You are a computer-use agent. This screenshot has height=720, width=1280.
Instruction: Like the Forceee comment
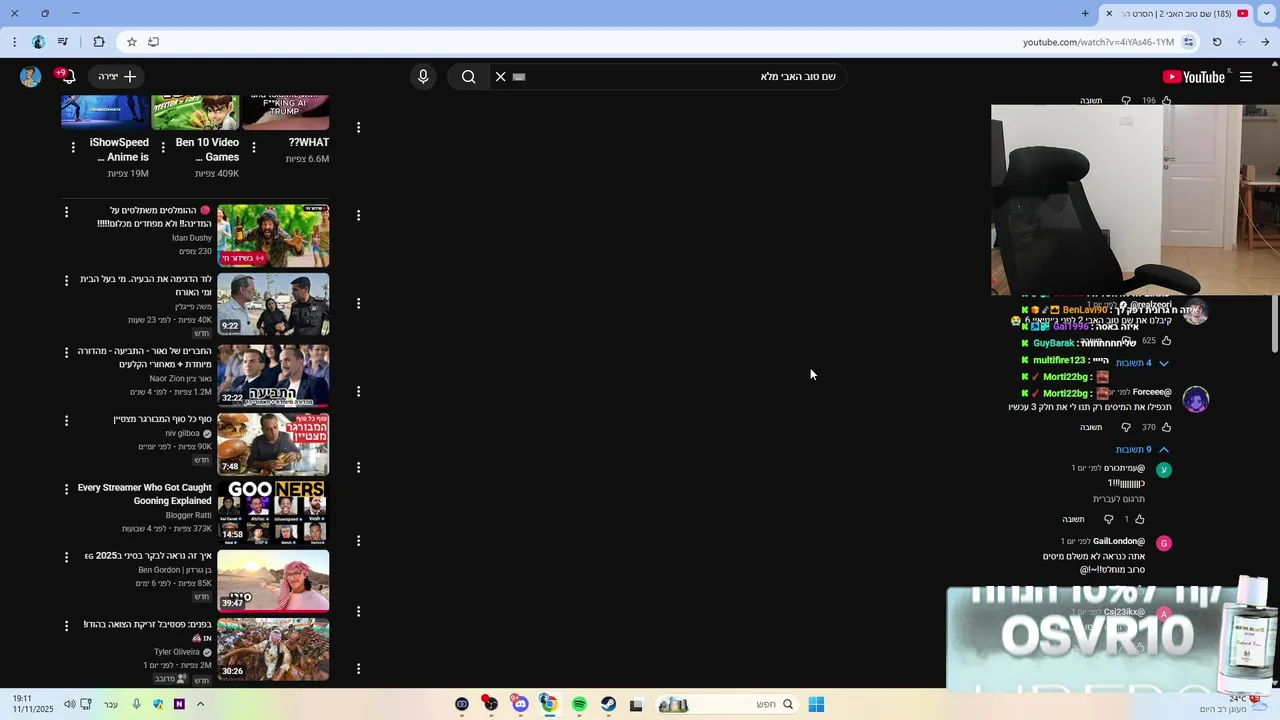click(1166, 427)
